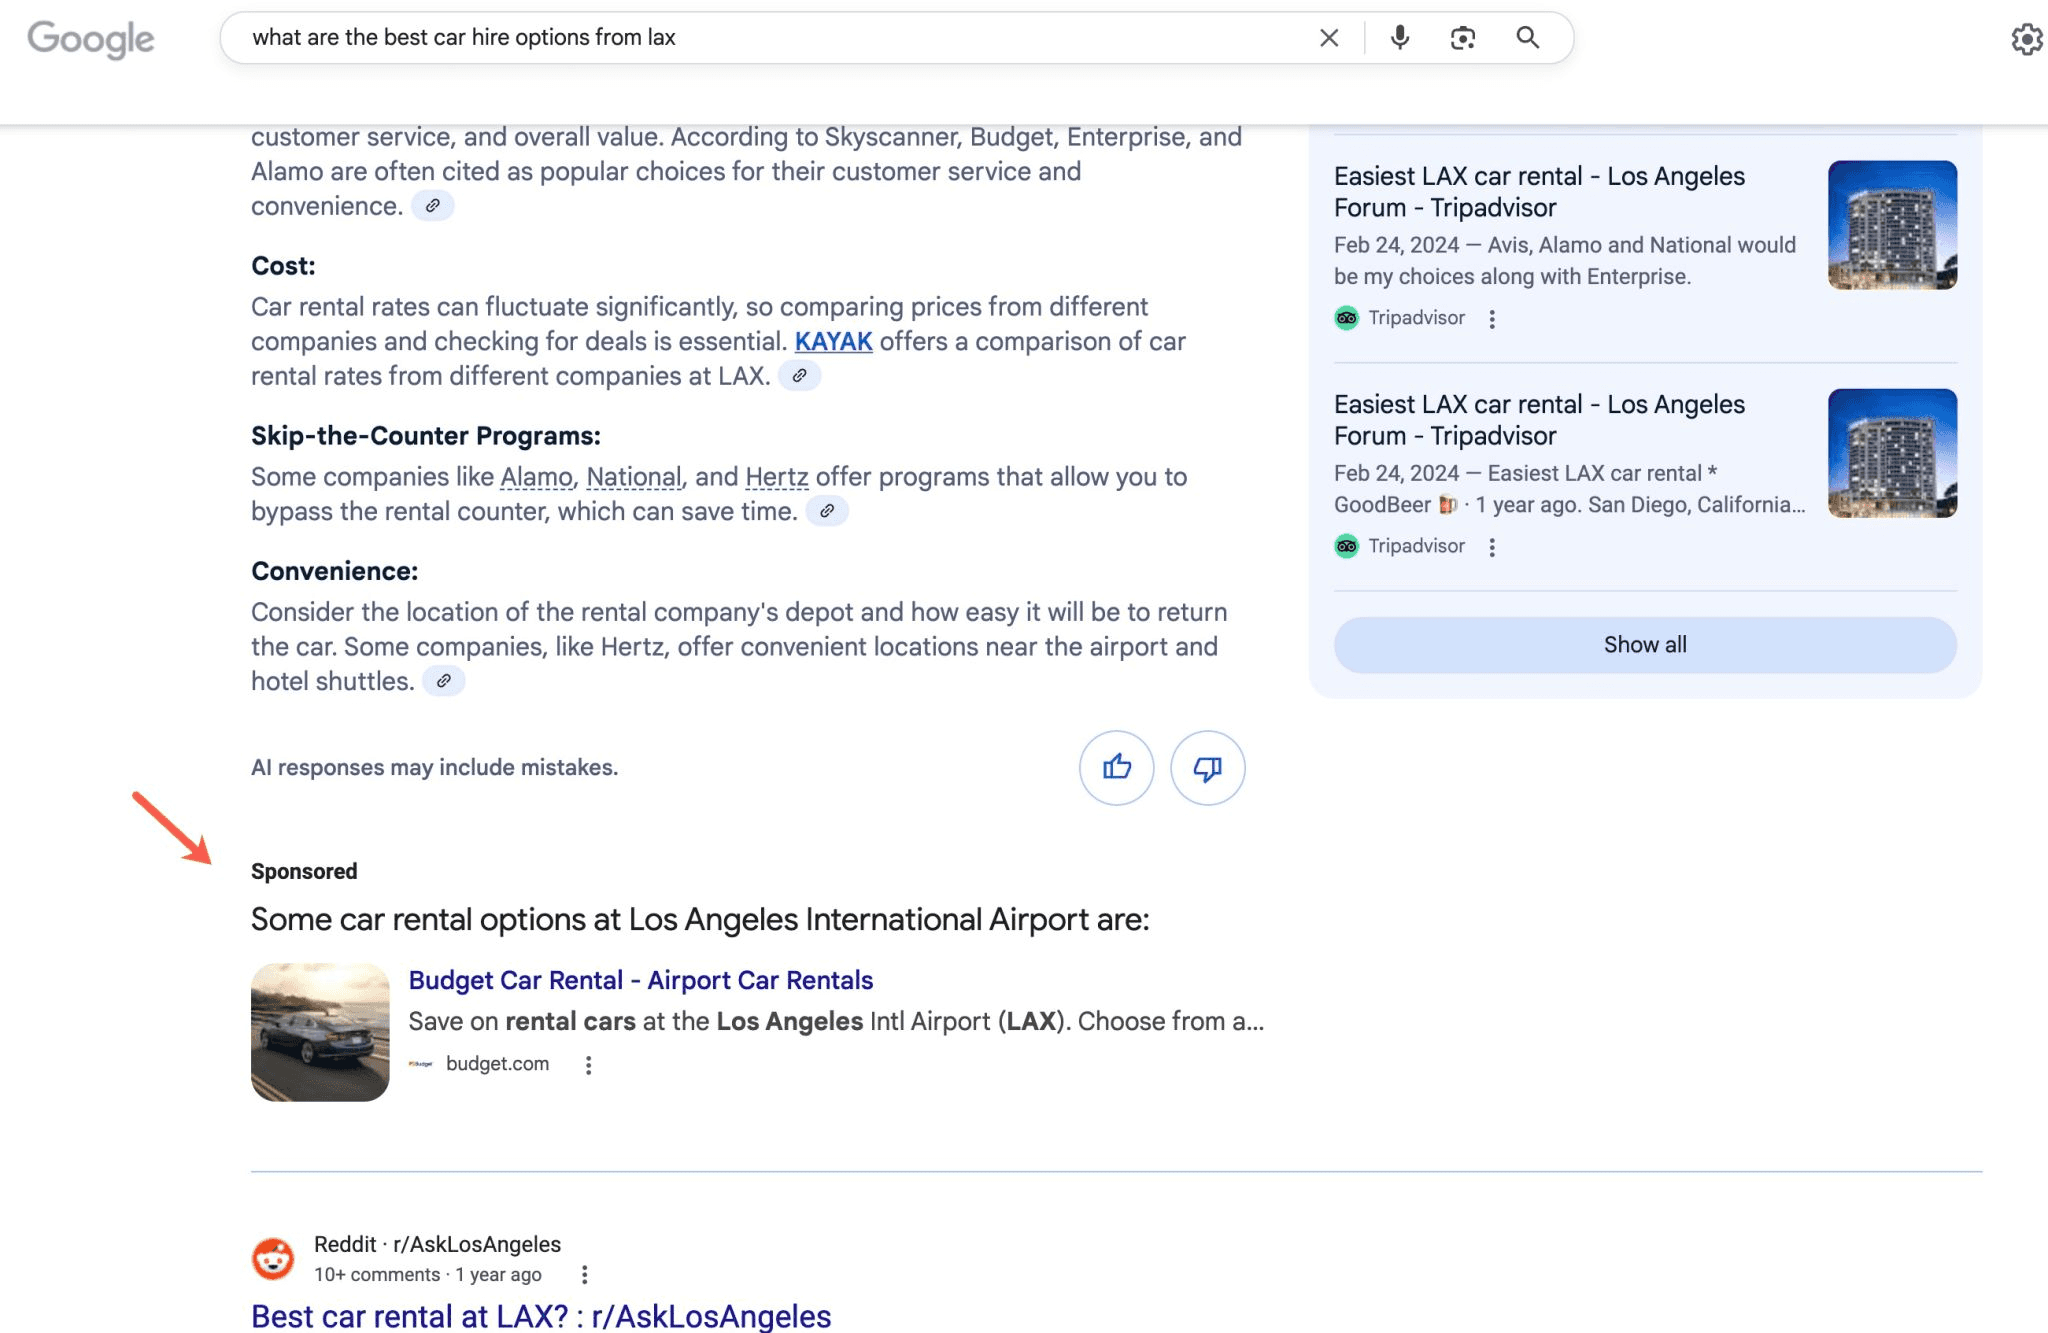Open Google Lens image search icon

(x=1463, y=38)
